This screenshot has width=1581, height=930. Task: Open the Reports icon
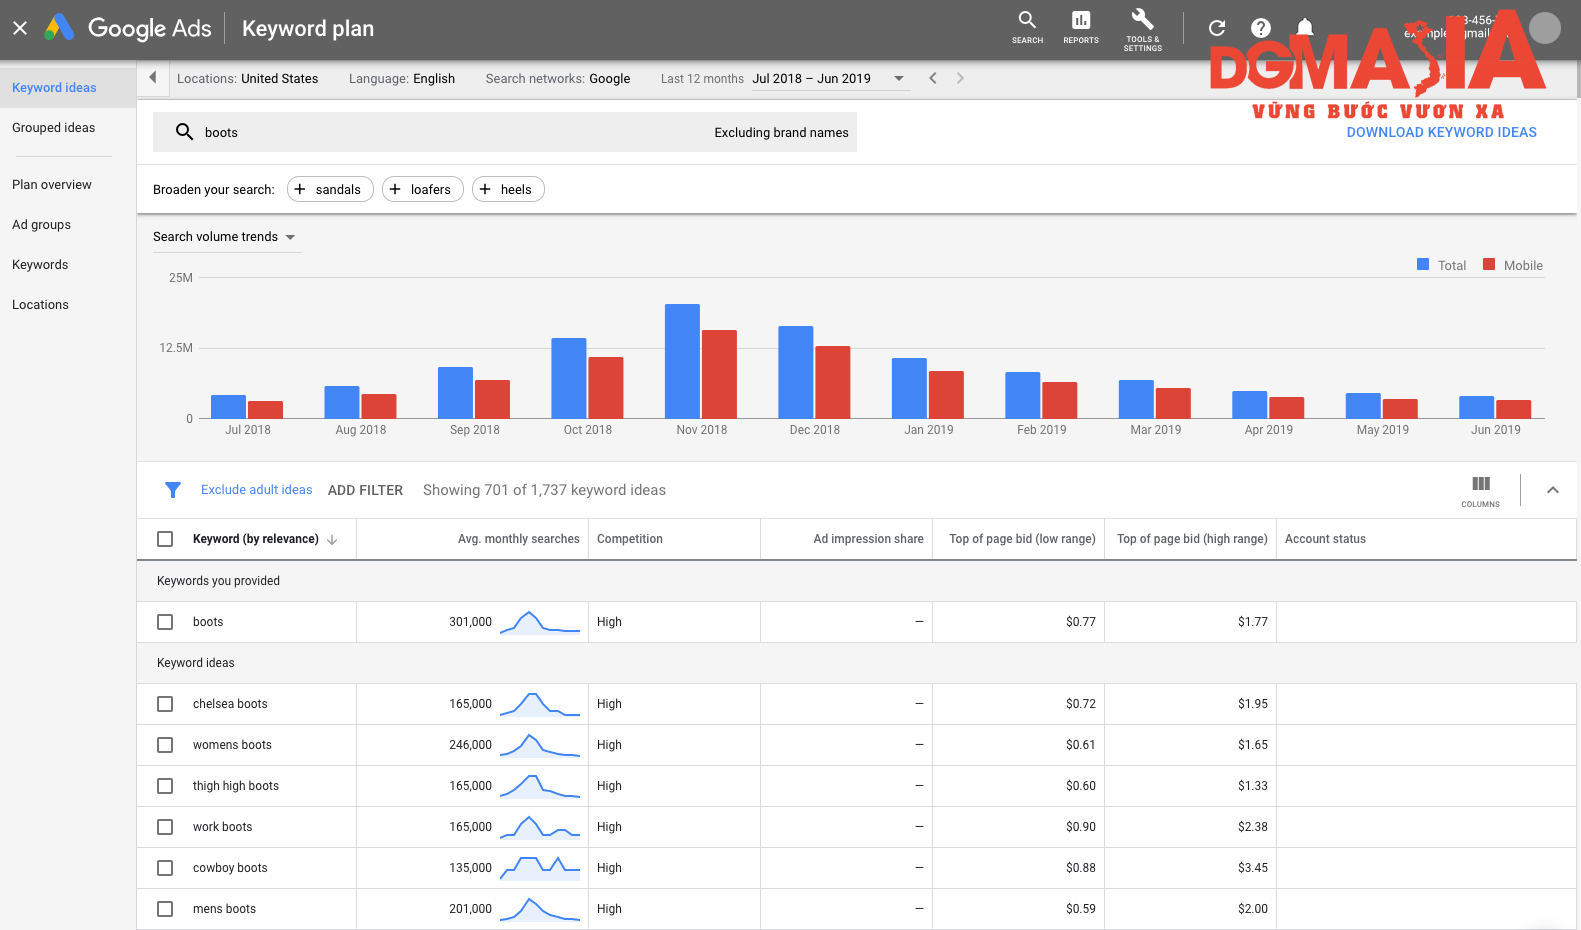(1081, 27)
